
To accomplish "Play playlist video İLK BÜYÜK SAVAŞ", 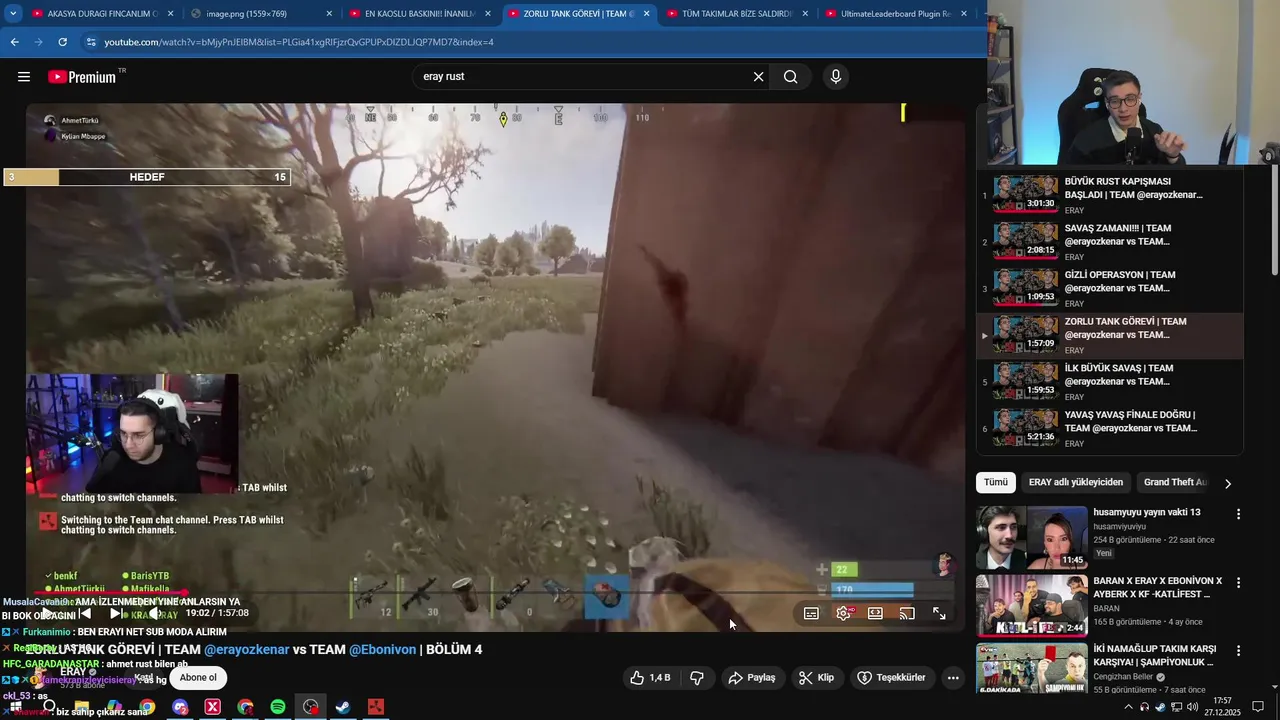I will point(1110,382).
